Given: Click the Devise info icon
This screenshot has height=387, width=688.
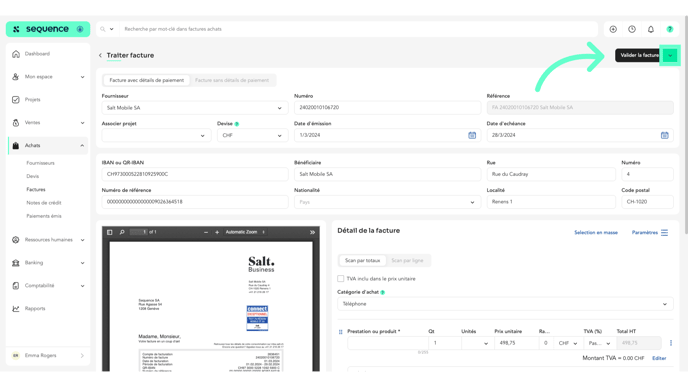Looking at the screenshot, I should coord(236,124).
